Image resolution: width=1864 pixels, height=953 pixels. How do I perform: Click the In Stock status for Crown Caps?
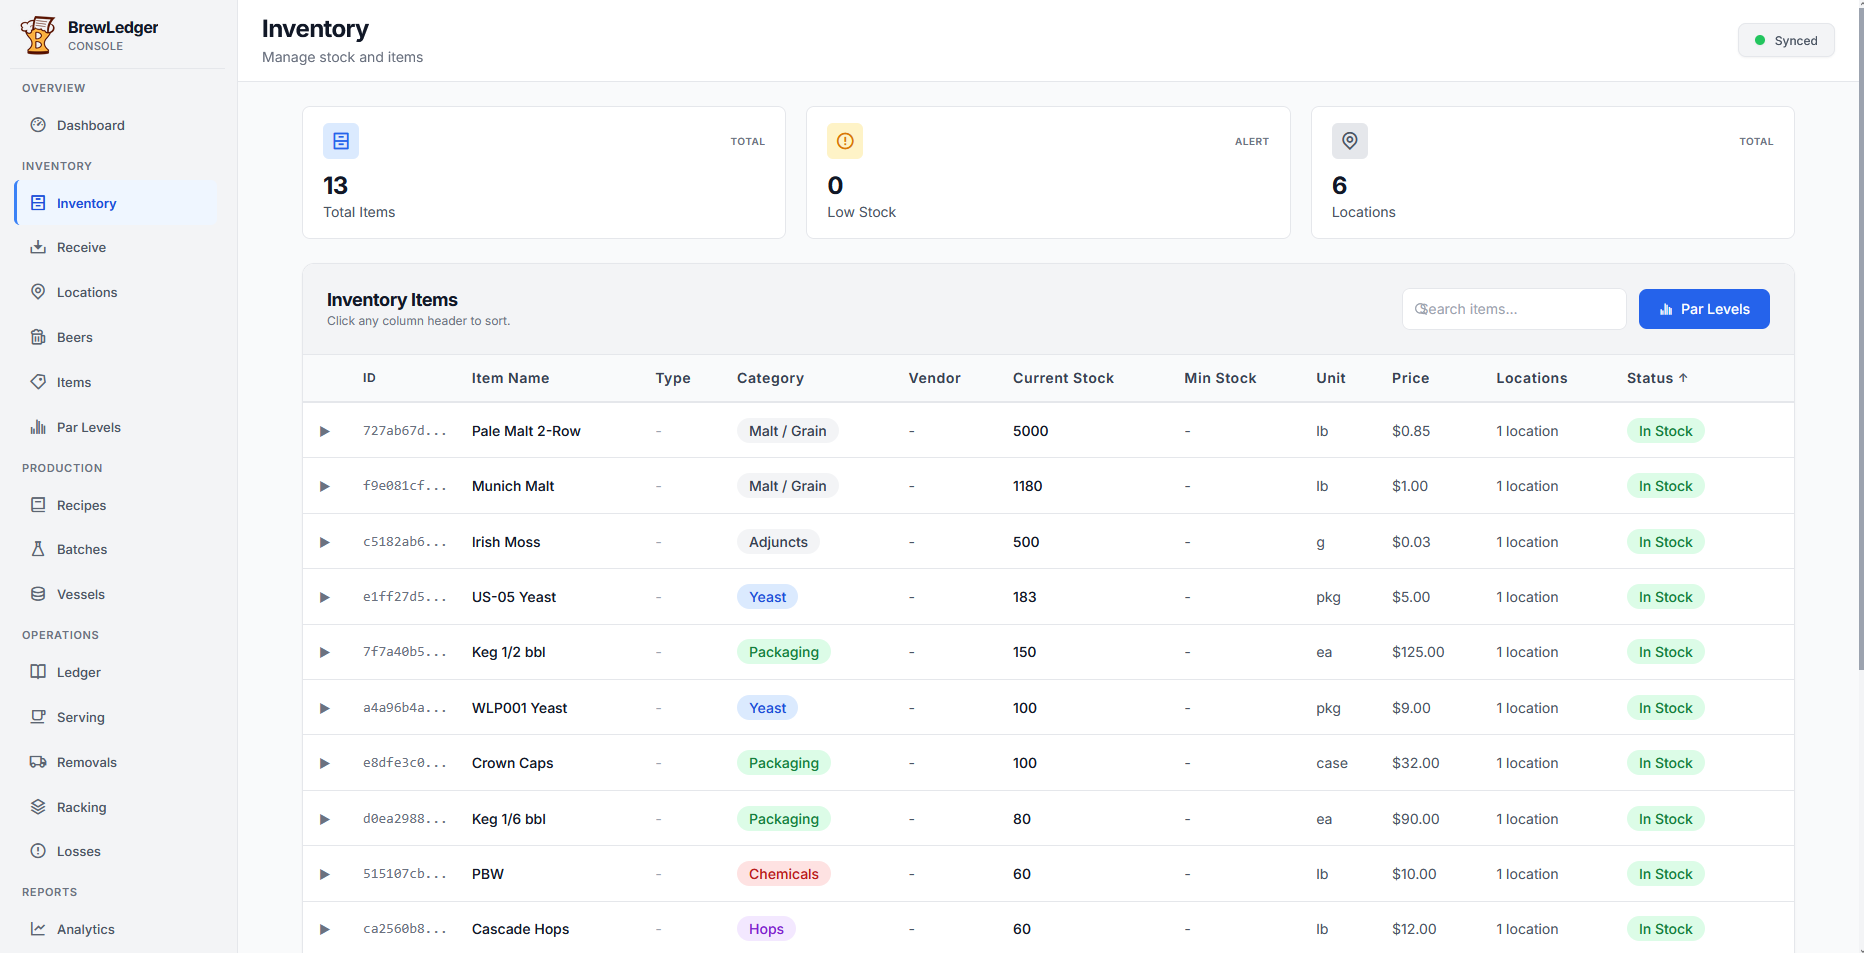pos(1664,762)
